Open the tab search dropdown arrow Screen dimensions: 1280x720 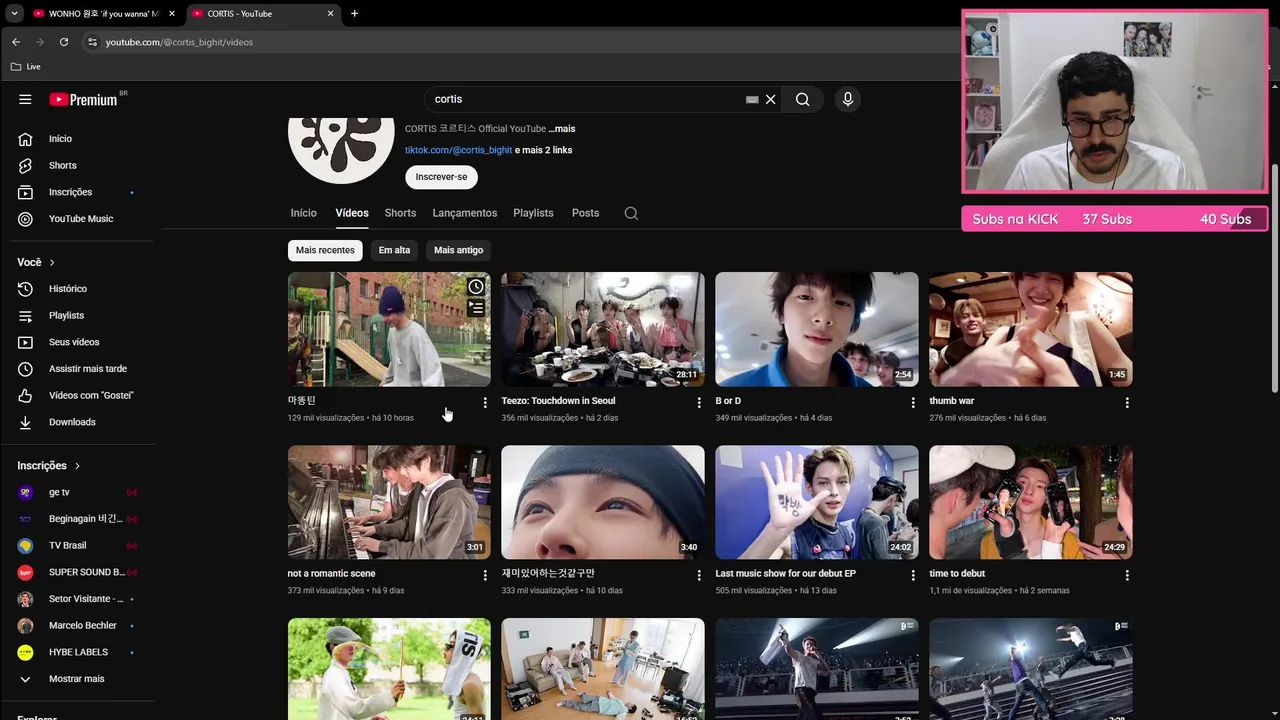pyautogui.click(x=14, y=14)
